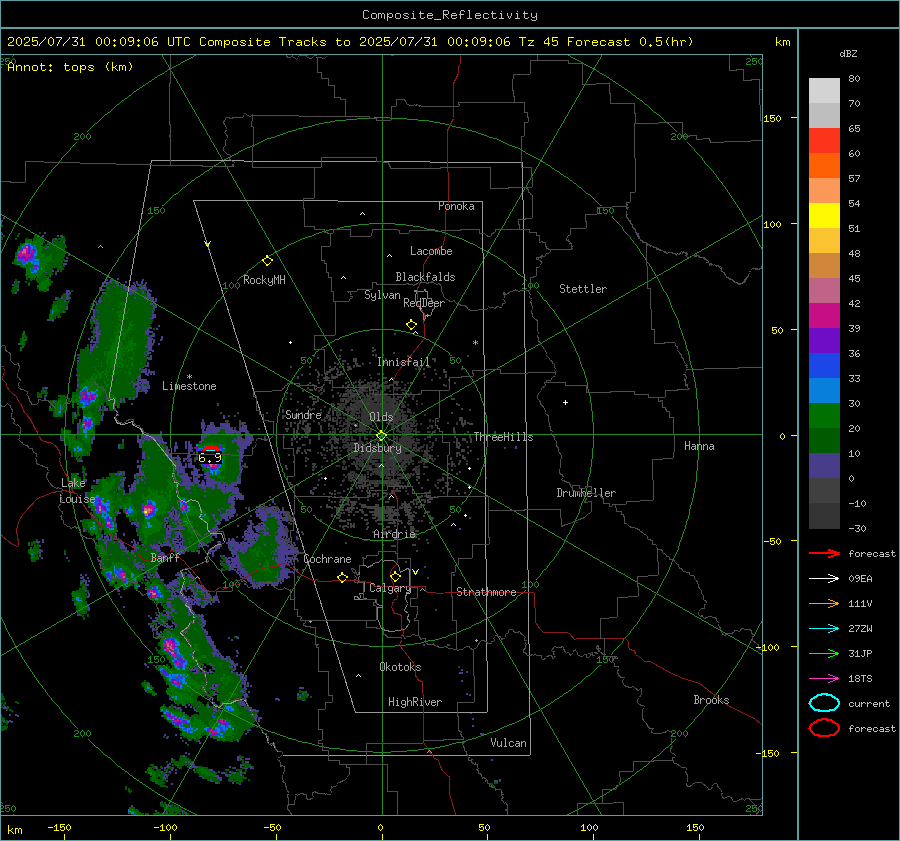Screen dimensions: 900x841
Task: Click the Blackfalds city label
Action: point(425,277)
